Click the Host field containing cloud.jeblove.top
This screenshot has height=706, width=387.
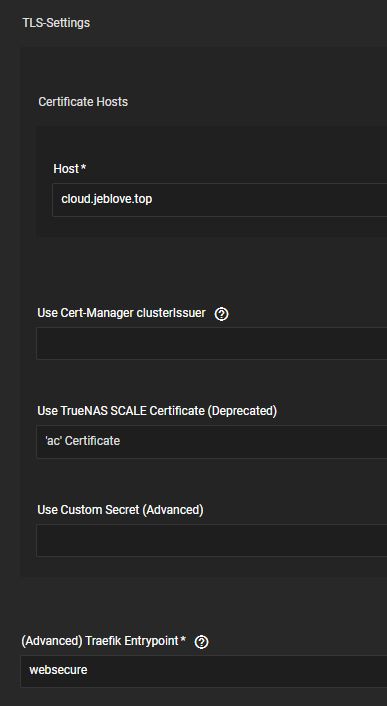point(220,199)
